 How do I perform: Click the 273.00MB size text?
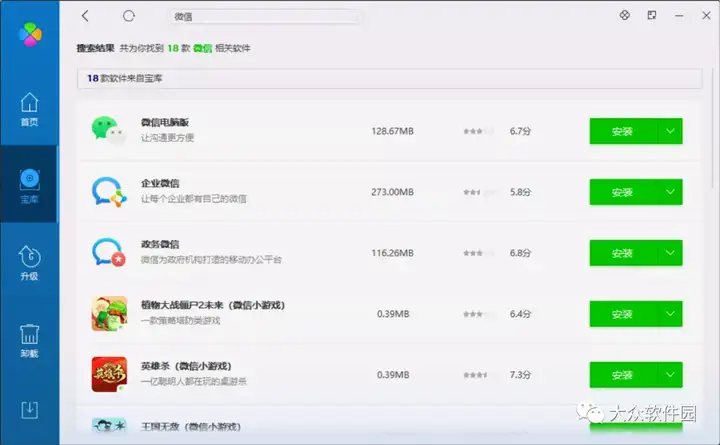(x=393, y=192)
